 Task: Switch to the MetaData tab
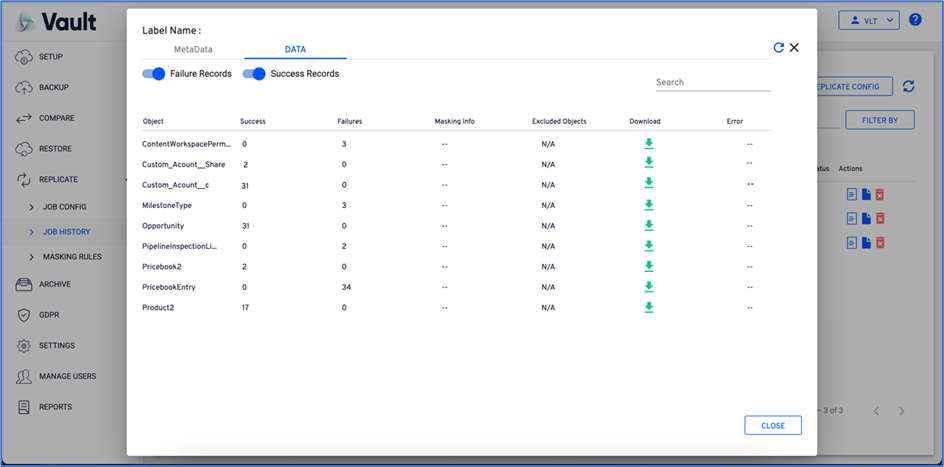193,49
